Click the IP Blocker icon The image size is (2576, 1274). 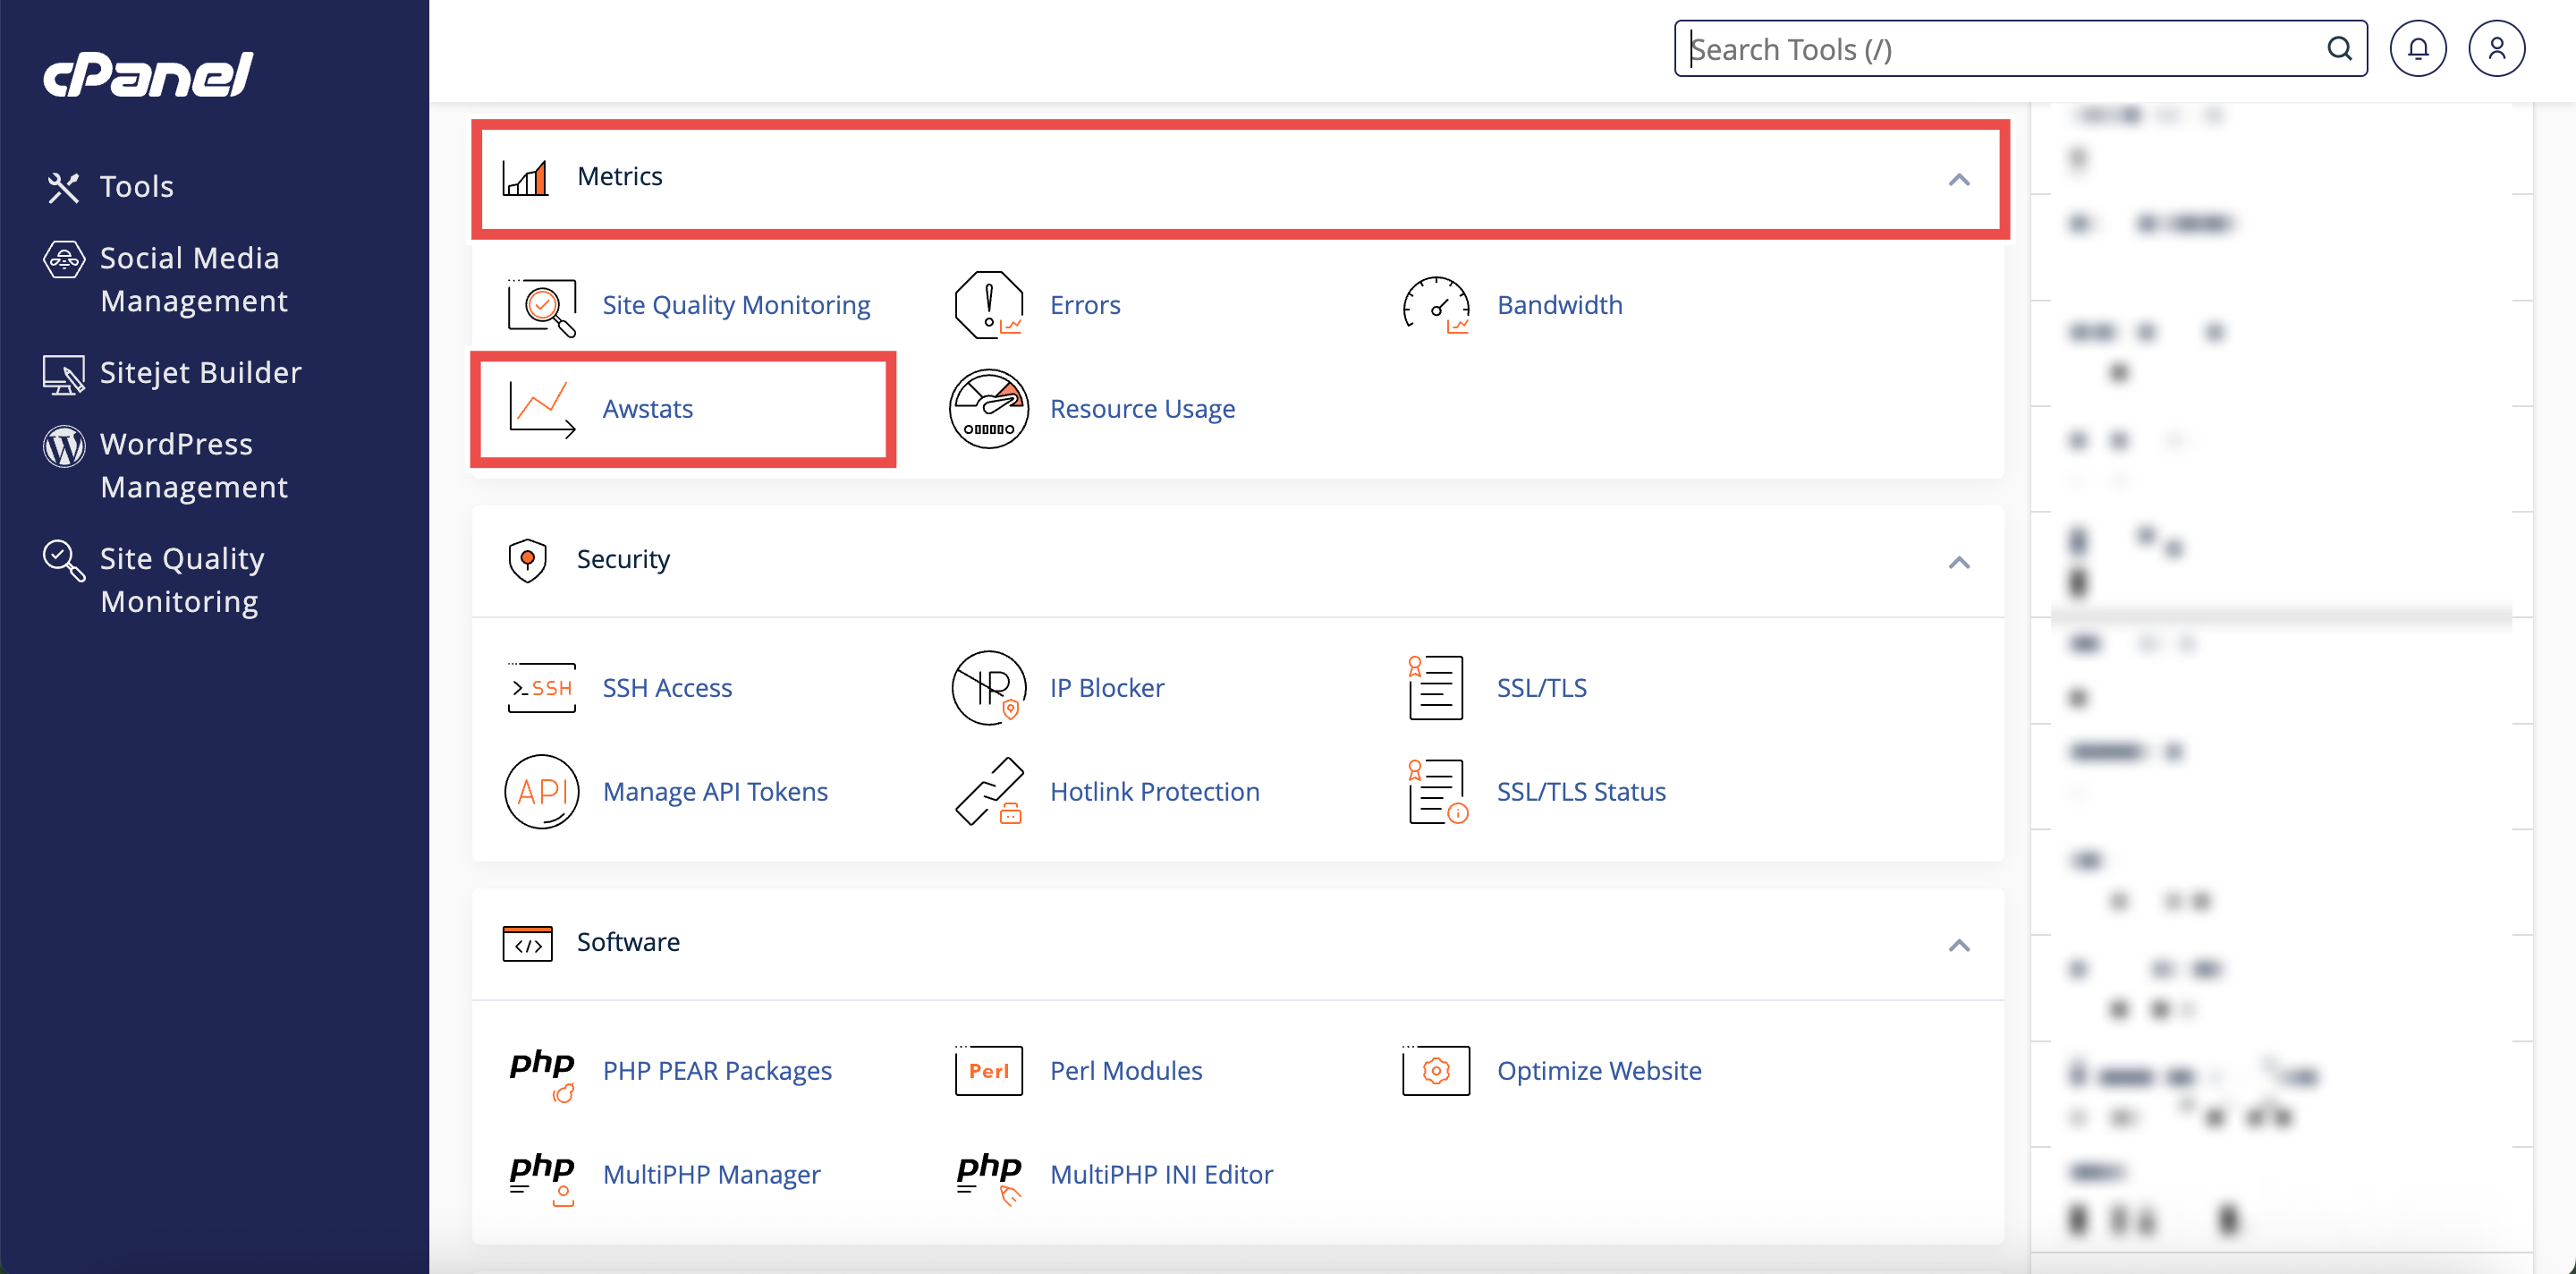988,688
